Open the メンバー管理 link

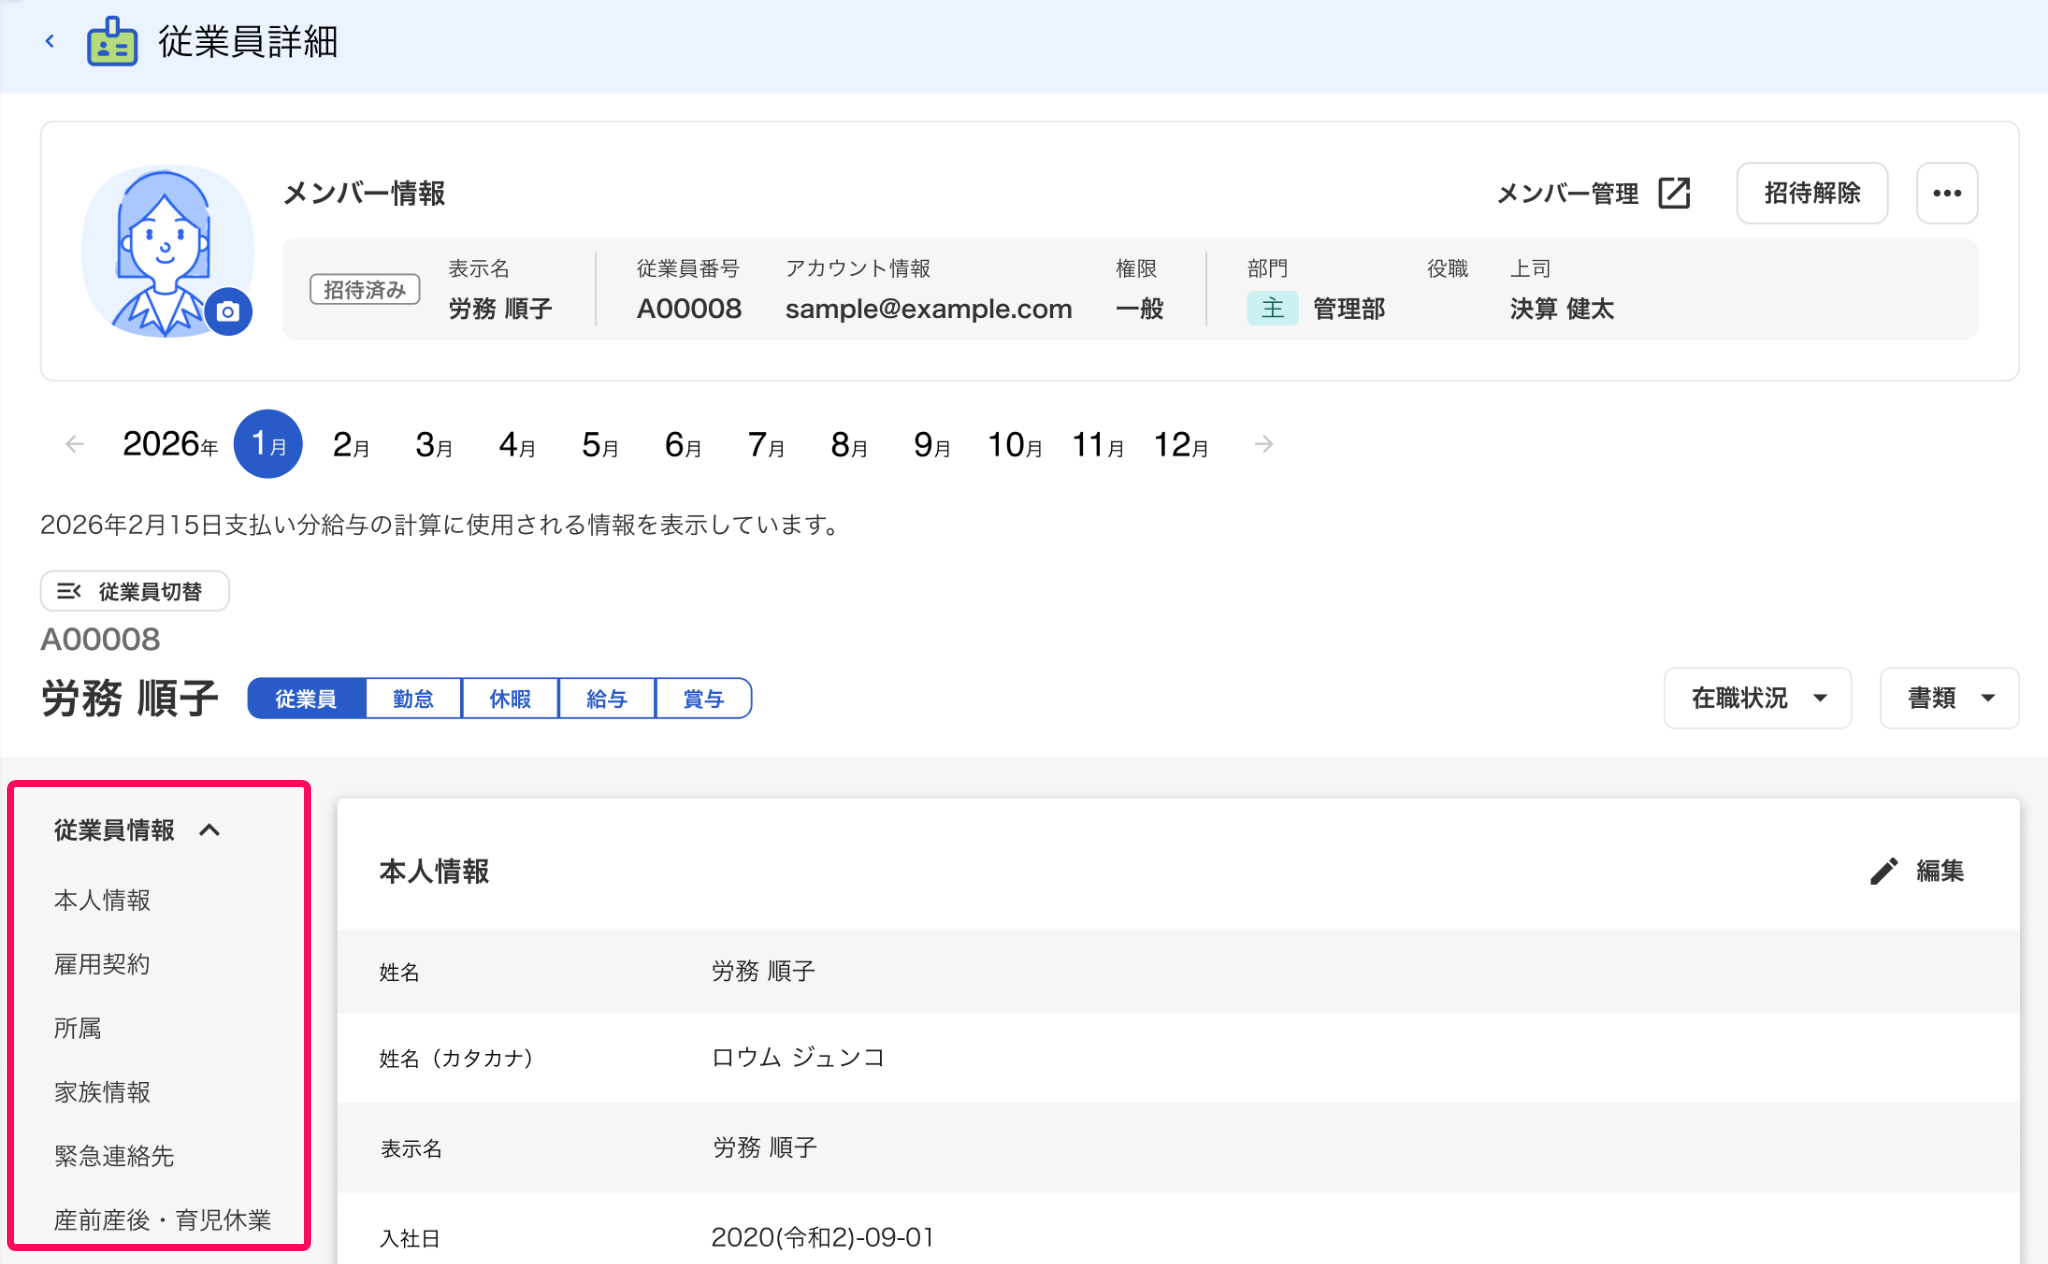point(1592,193)
